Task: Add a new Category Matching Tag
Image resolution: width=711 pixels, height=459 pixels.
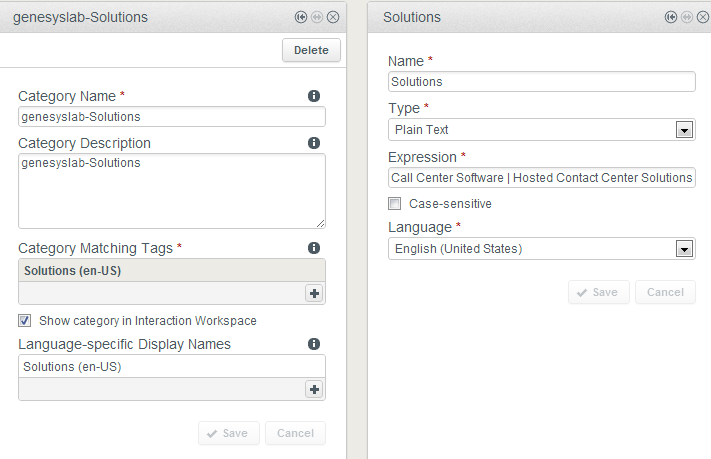Action: 315,293
